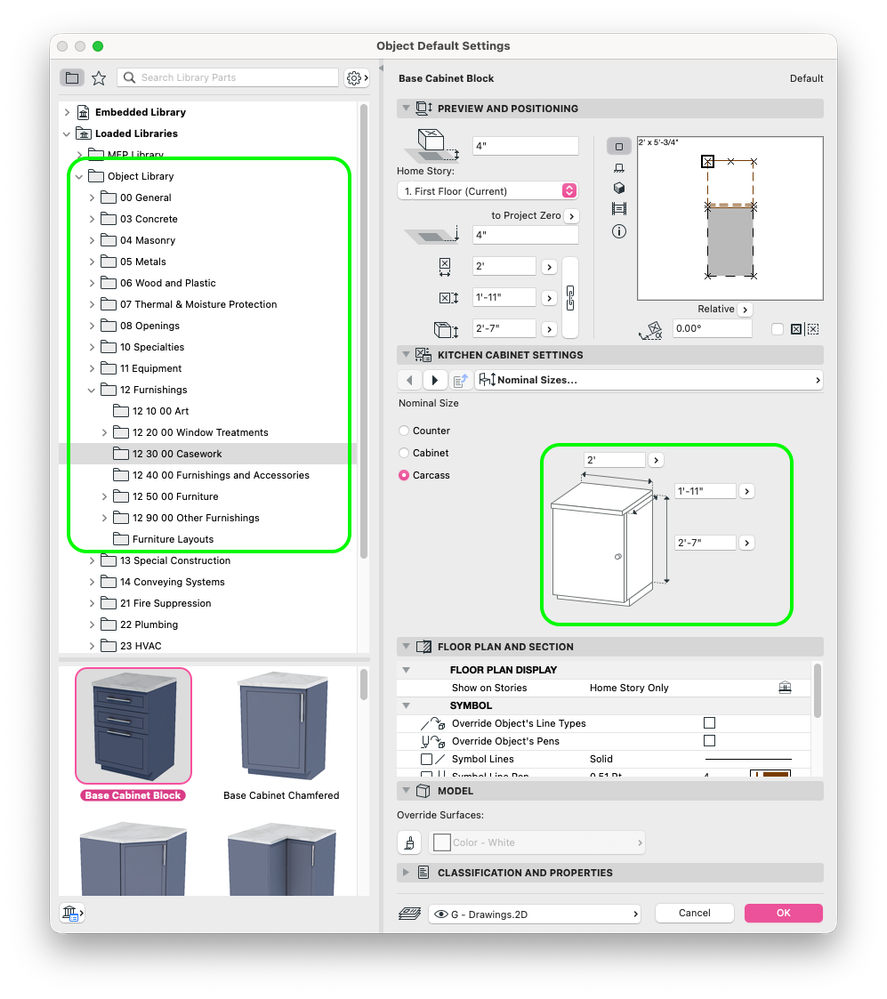Click the library tree scrollbar
The image size is (887, 999).
pyautogui.click(x=364, y=331)
